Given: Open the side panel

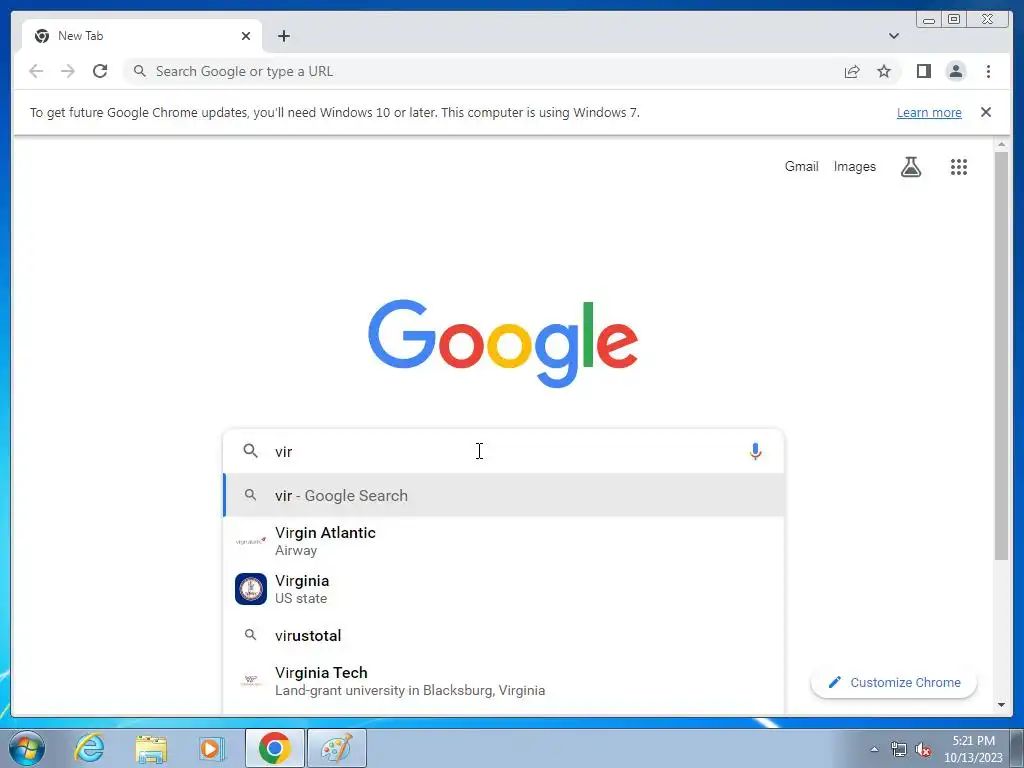Looking at the screenshot, I should pos(923,71).
